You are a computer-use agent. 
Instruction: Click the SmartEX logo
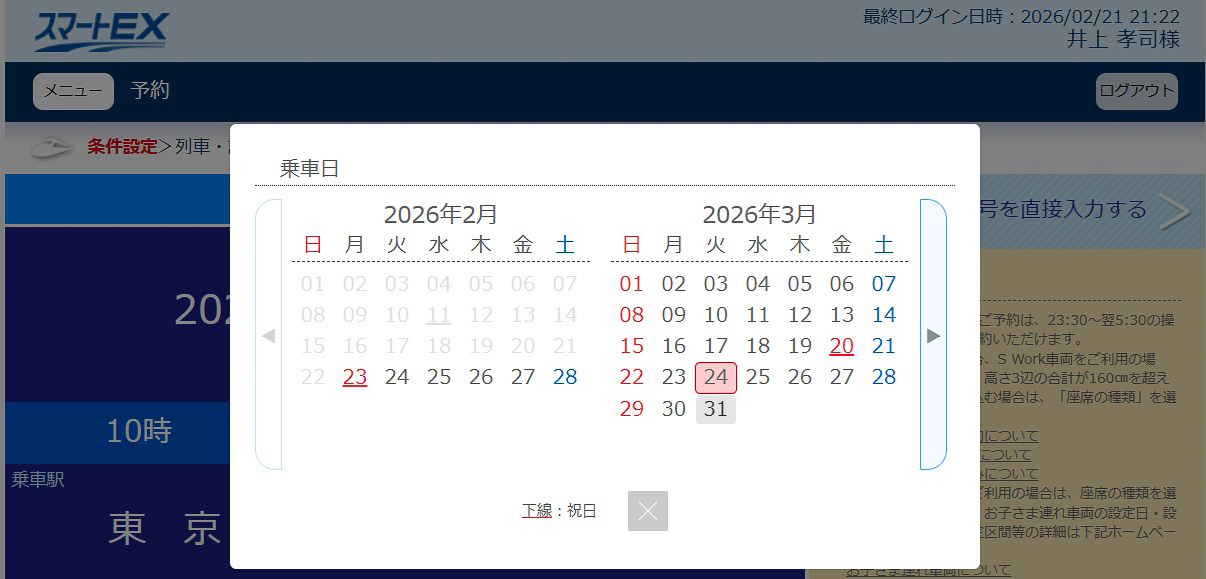[101, 31]
